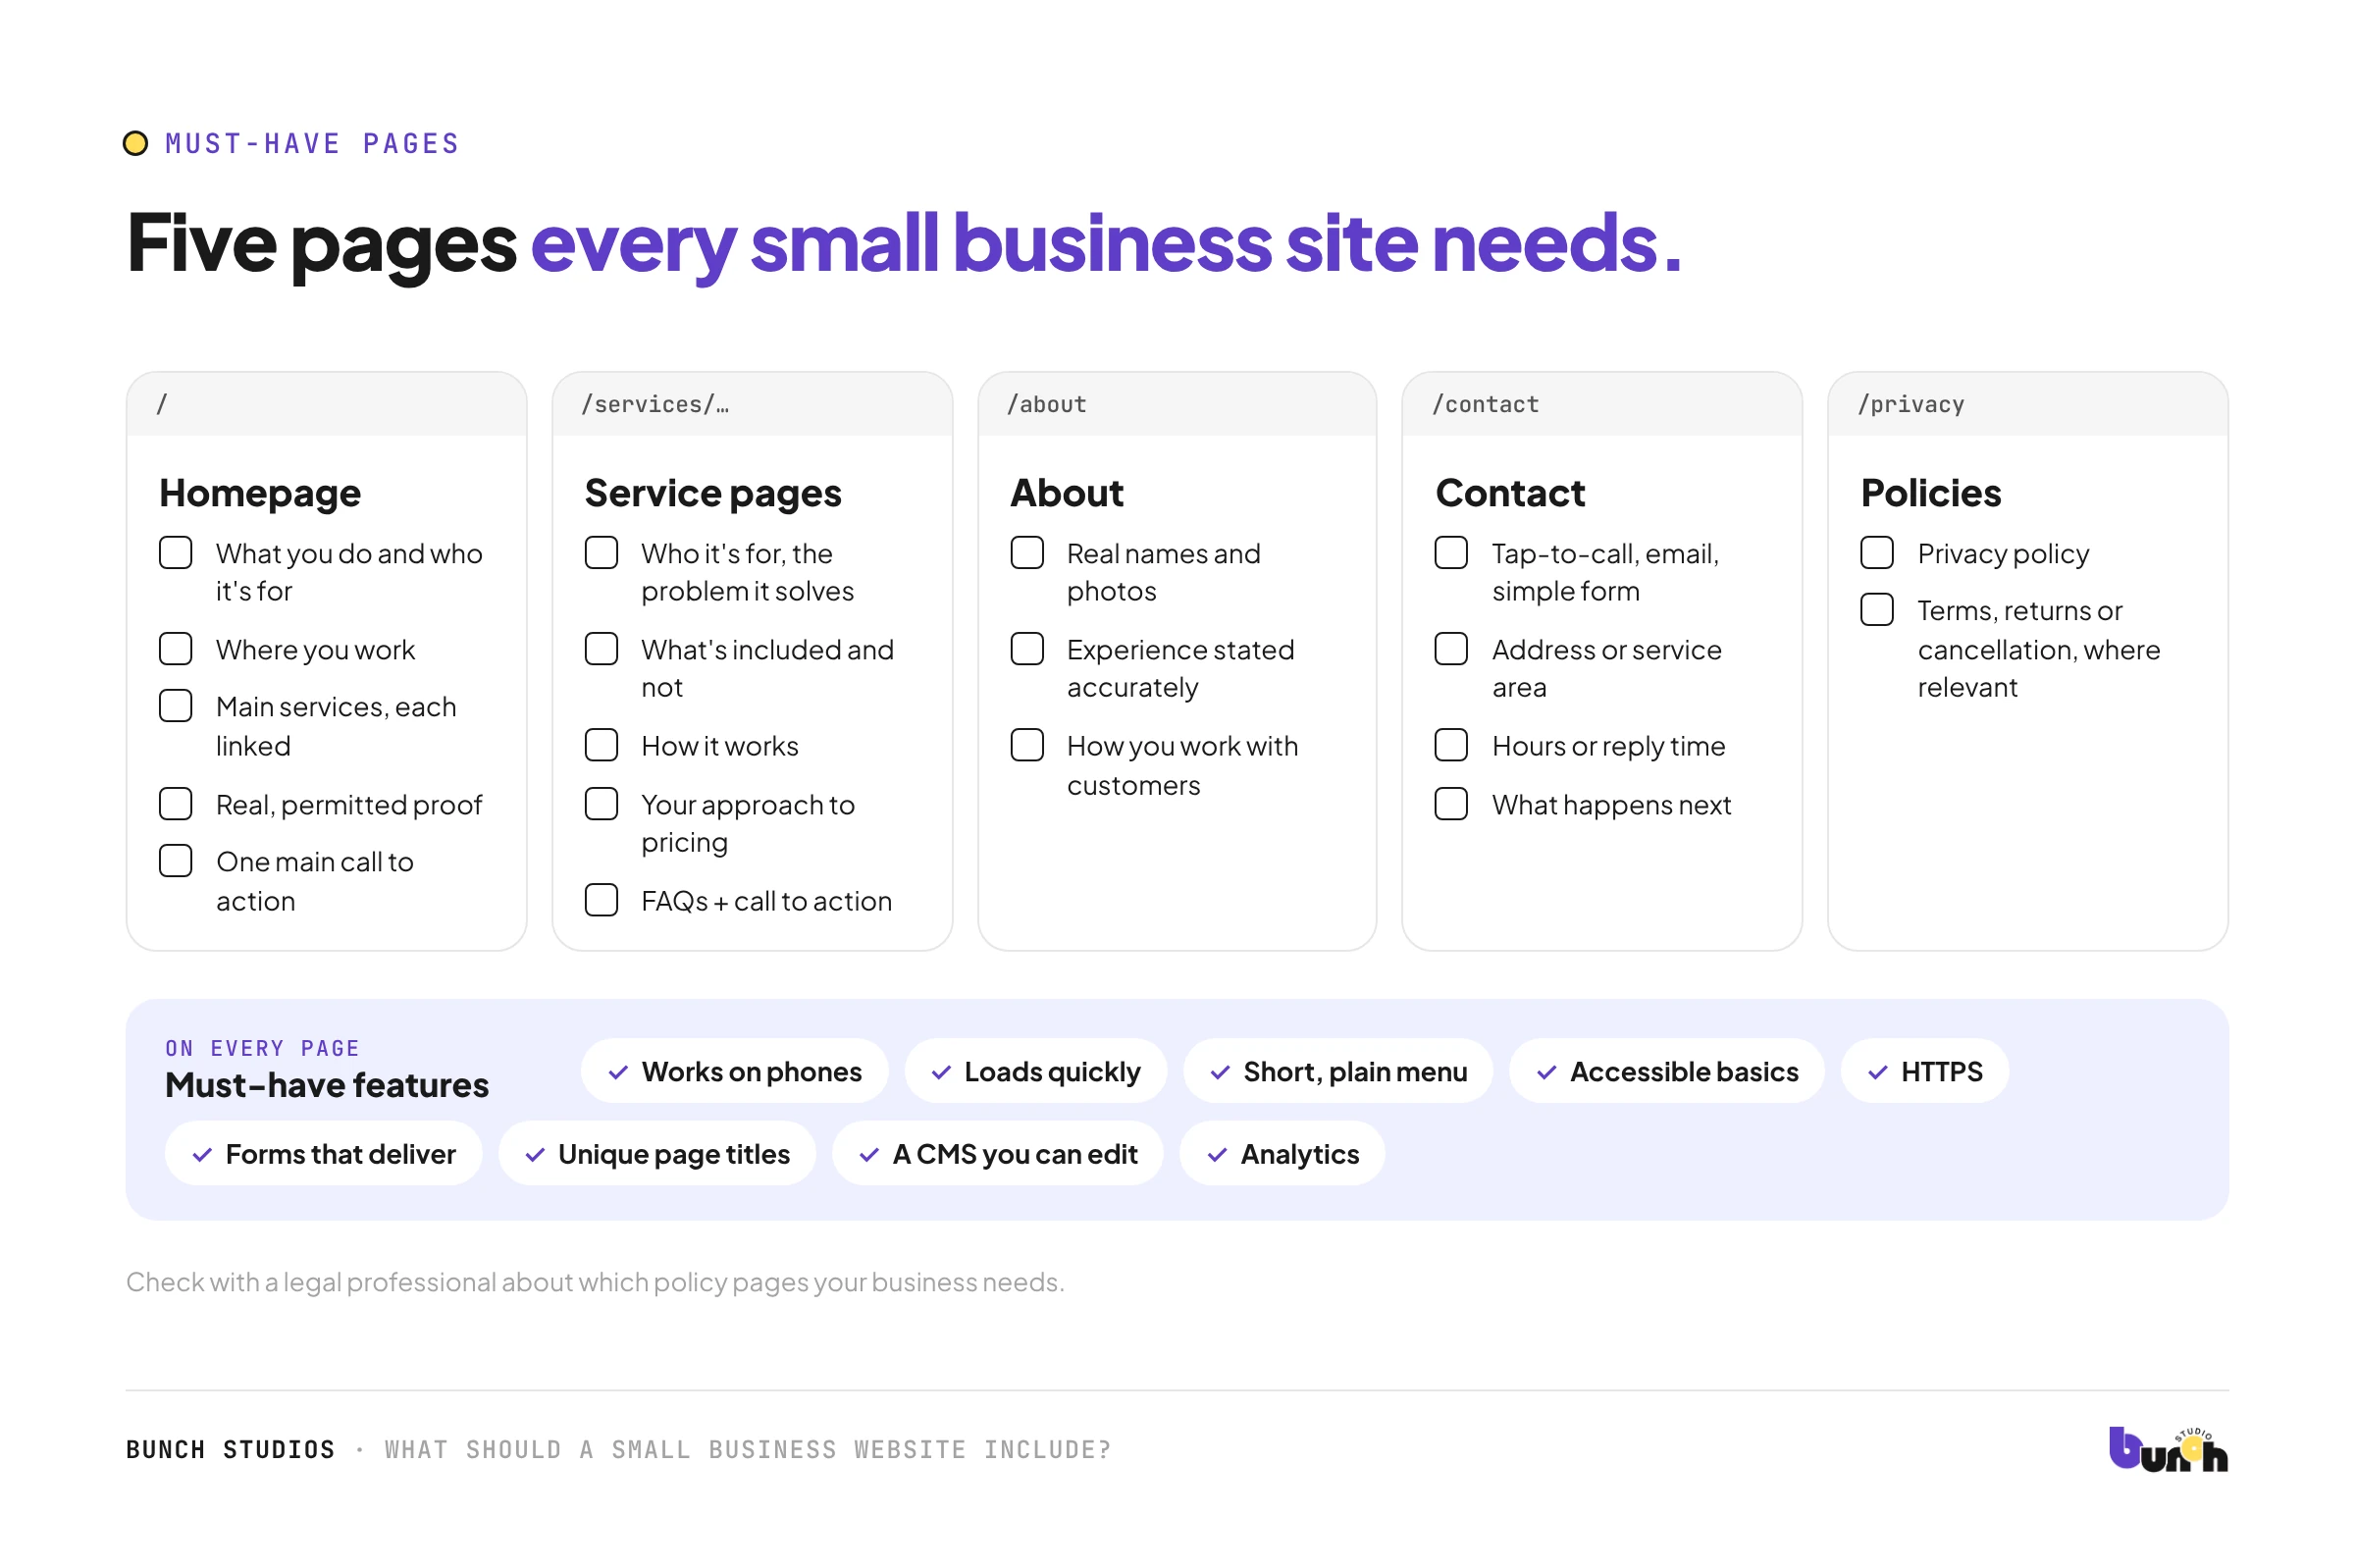Tick 'Real, permitted proof' checkbox
This screenshot has height=1568, width=2355.
tap(176, 804)
